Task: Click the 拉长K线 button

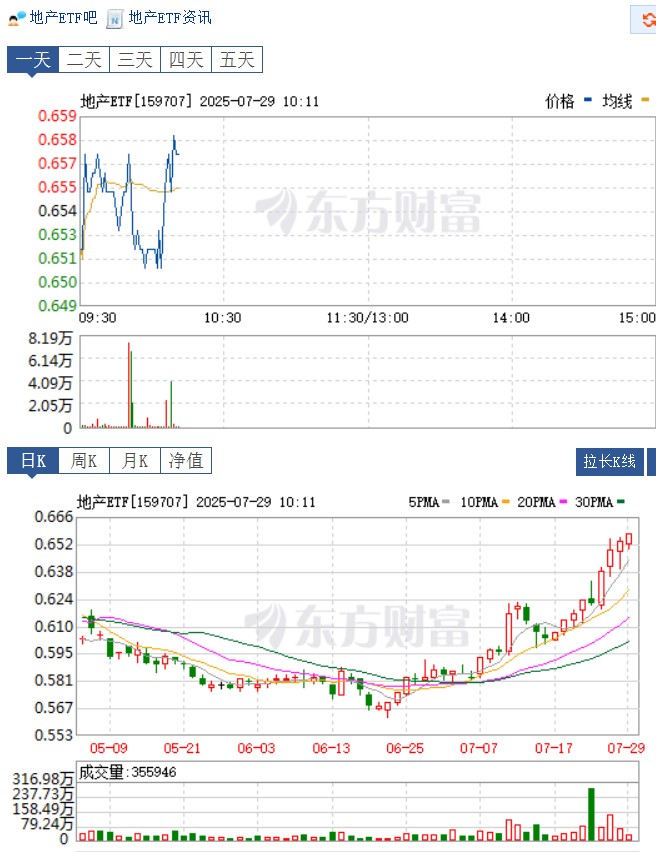Action: click(610, 462)
